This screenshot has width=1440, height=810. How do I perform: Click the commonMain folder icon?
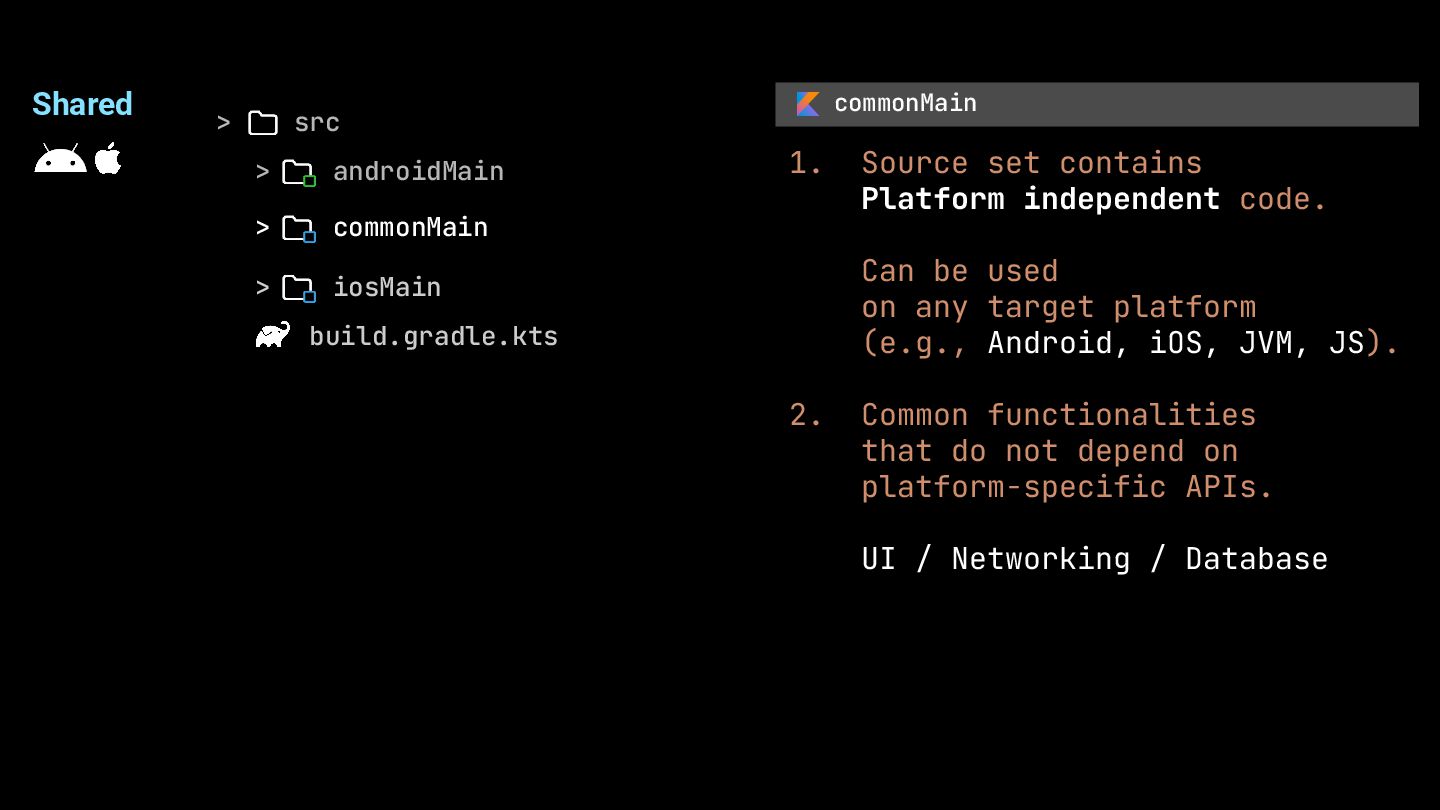[298, 229]
